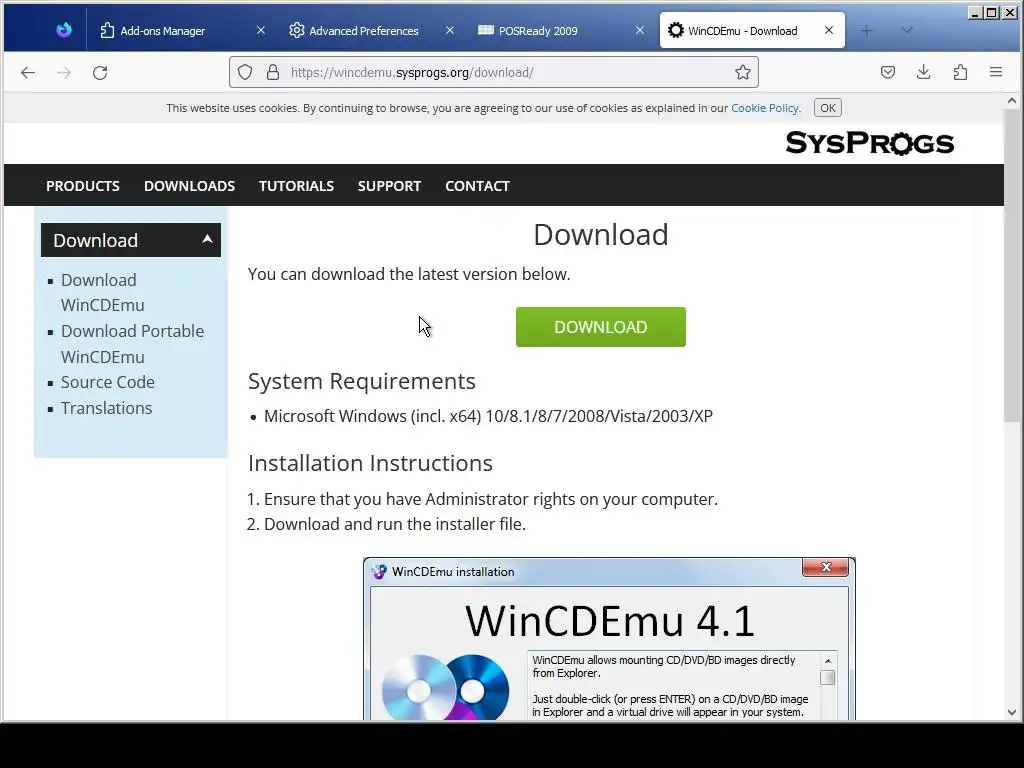The image size is (1024, 768).
Task: Open the DOWNLOADS menu
Action: pos(189,186)
